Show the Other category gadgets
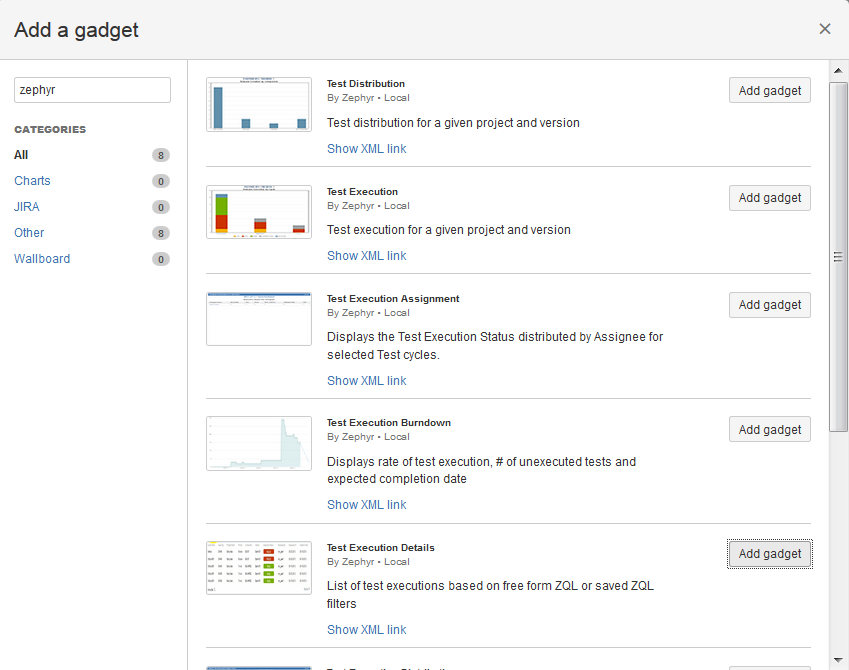 (29, 233)
